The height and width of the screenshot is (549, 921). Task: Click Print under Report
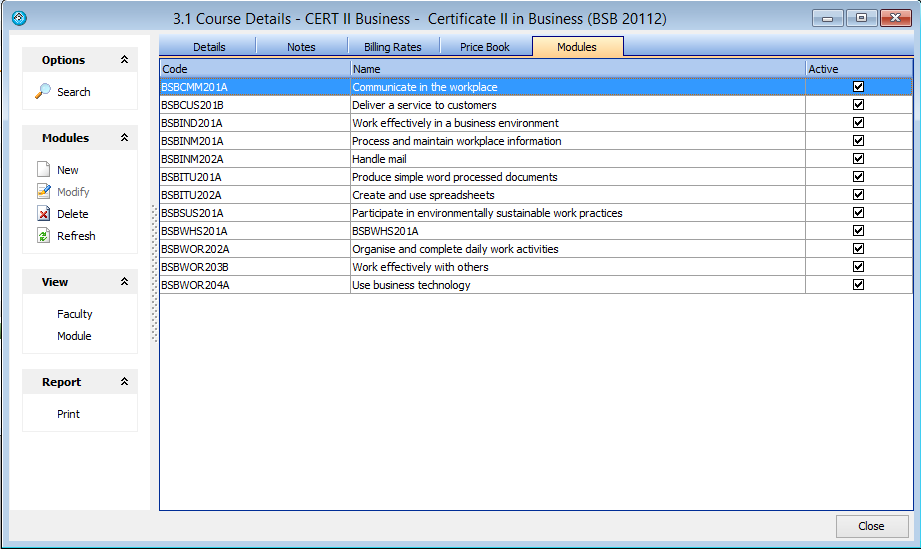tap(69, 414)
